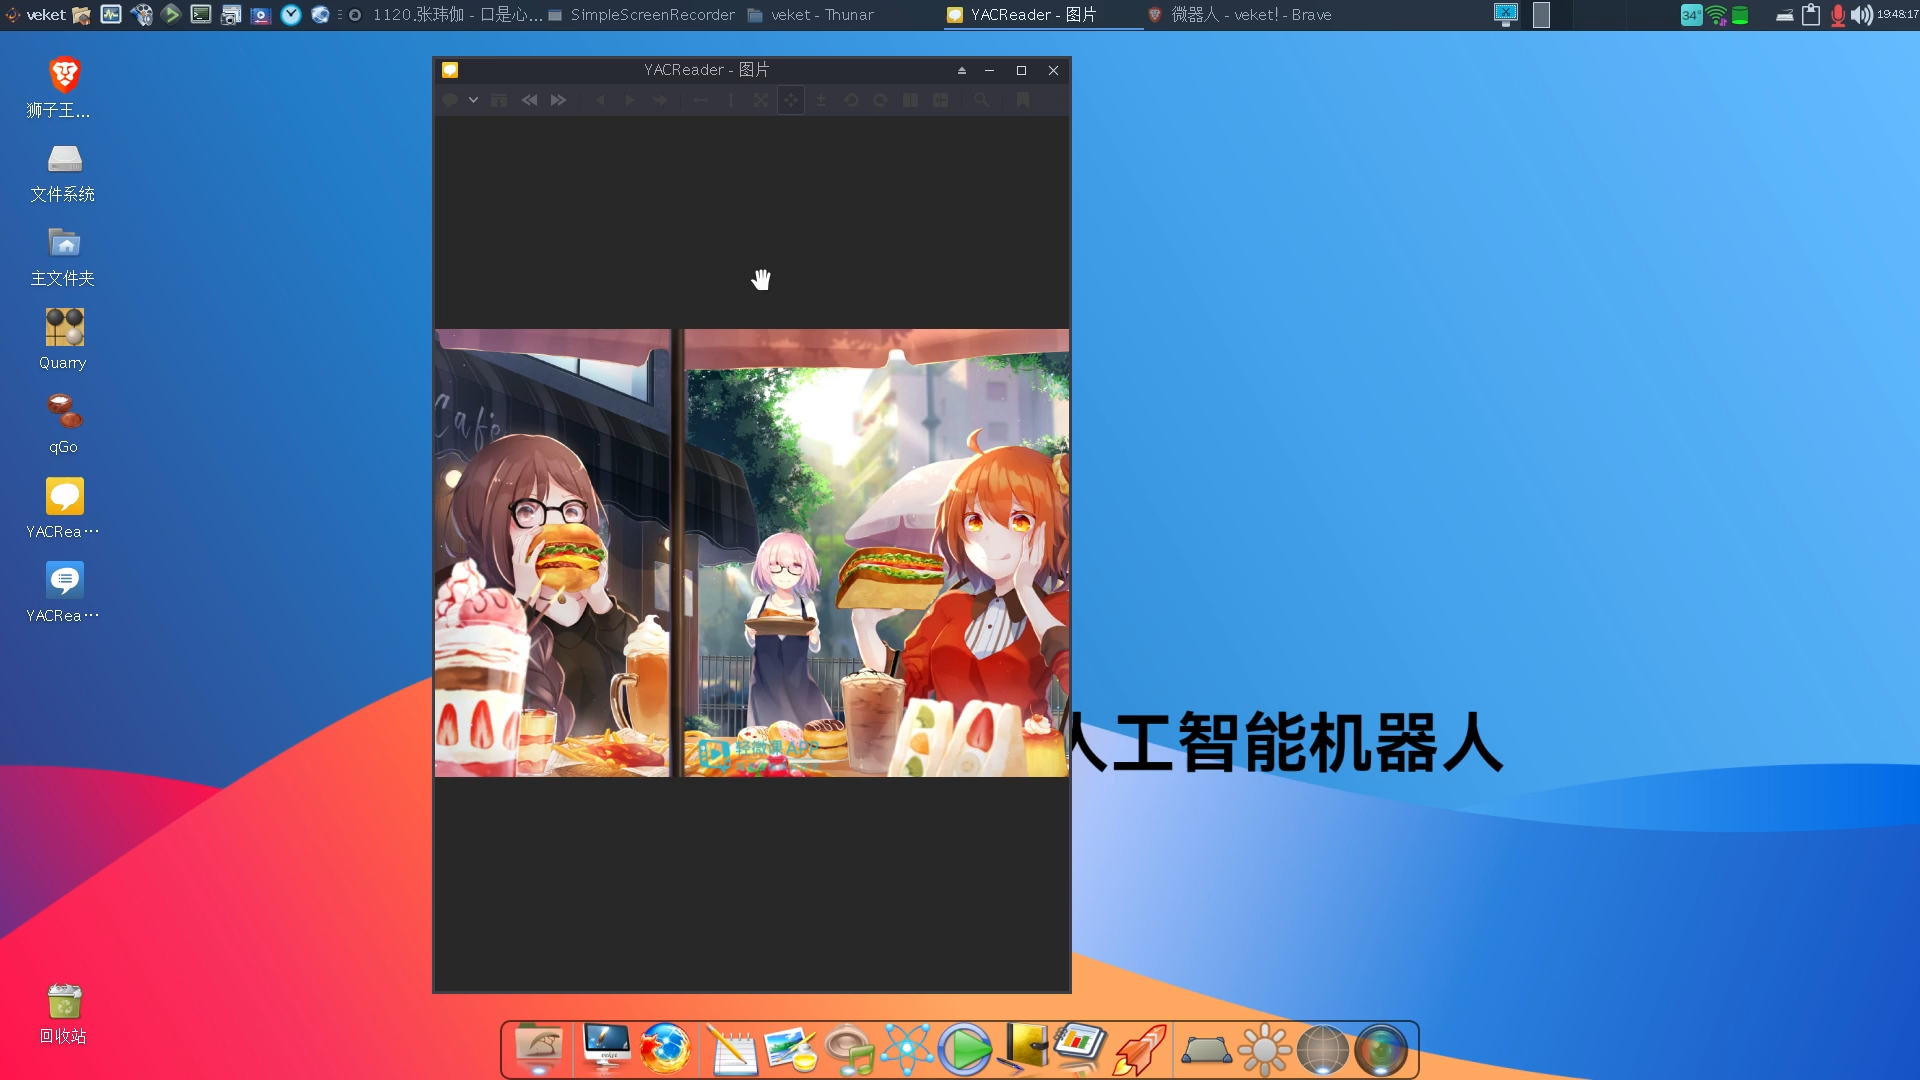Click the sun brightness dock icon
The image size is (1920, 1080).
click(1264, 1050)
